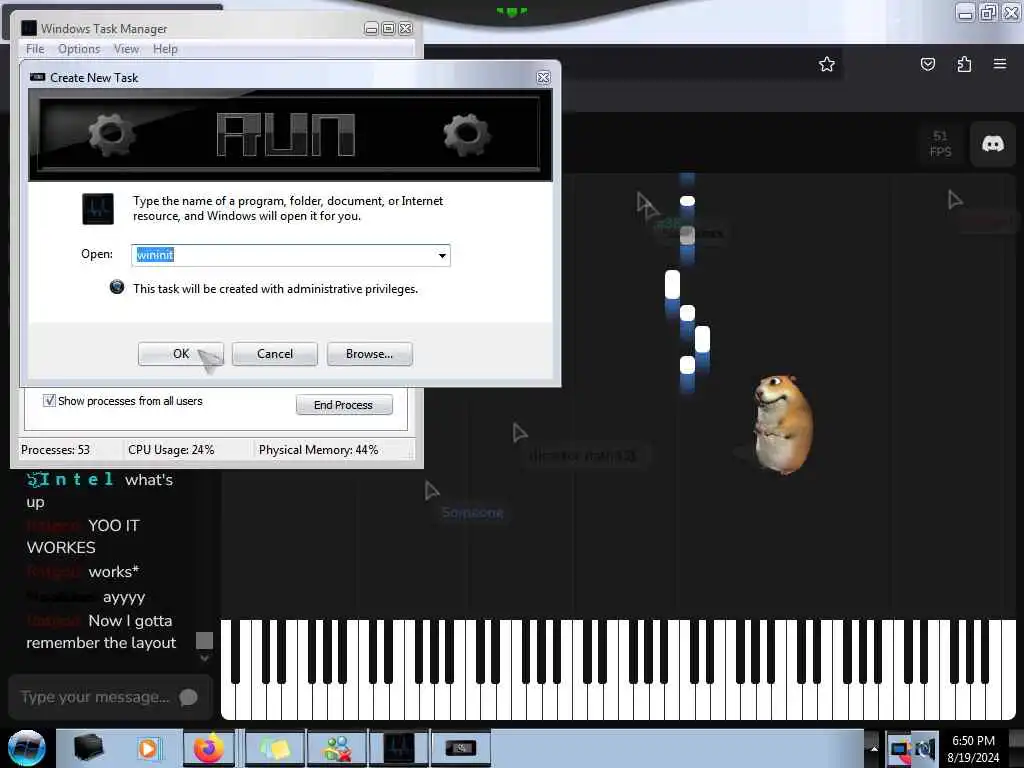Click the Discord icon button
Viewport: 1024px width, 768px height.
tap(993, 144)
